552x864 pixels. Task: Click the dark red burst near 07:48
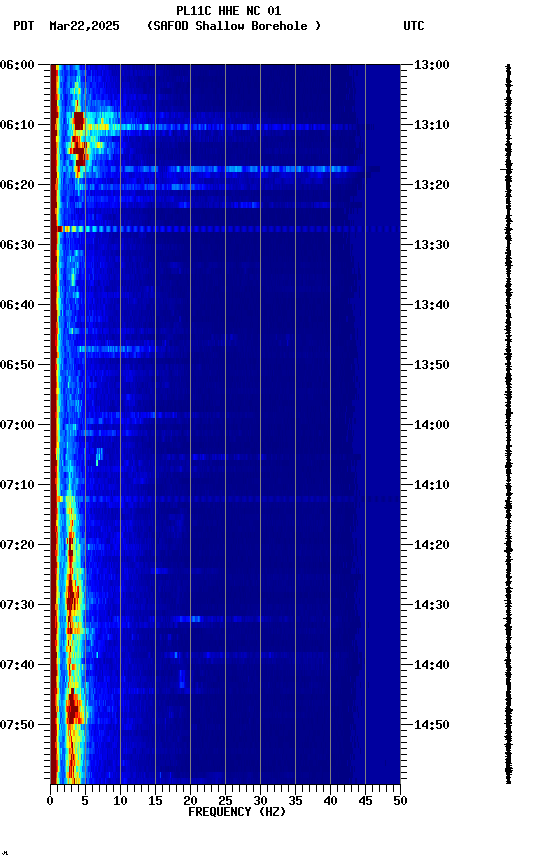coord(73,707)
